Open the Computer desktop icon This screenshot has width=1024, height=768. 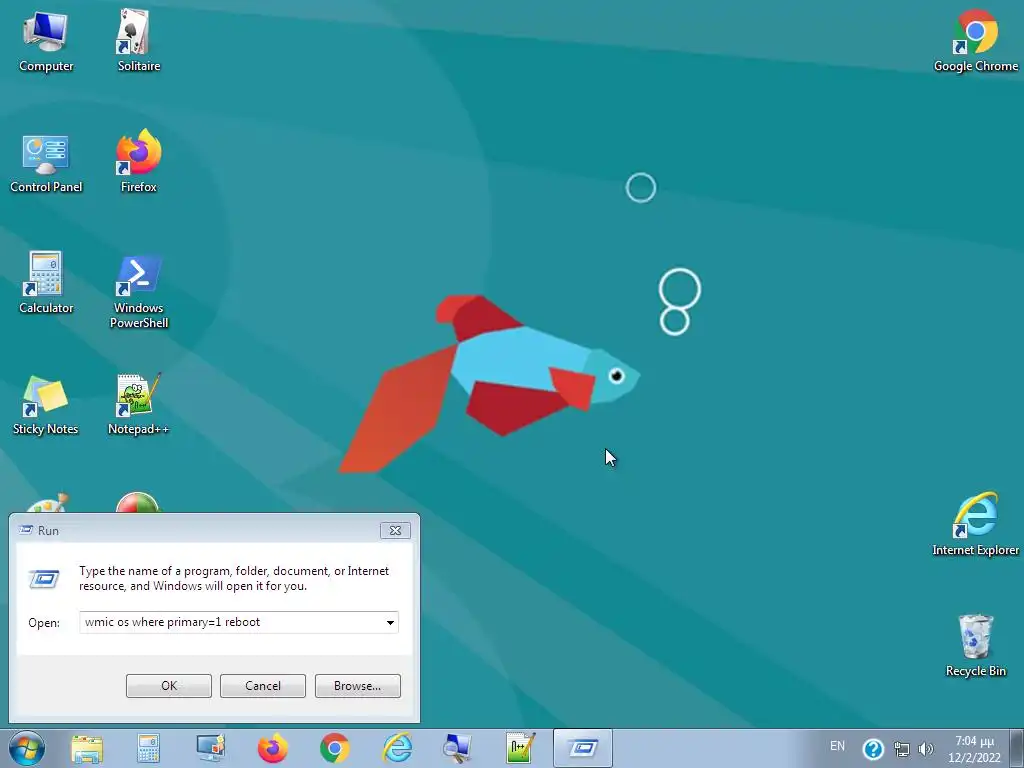pos(46,42)
